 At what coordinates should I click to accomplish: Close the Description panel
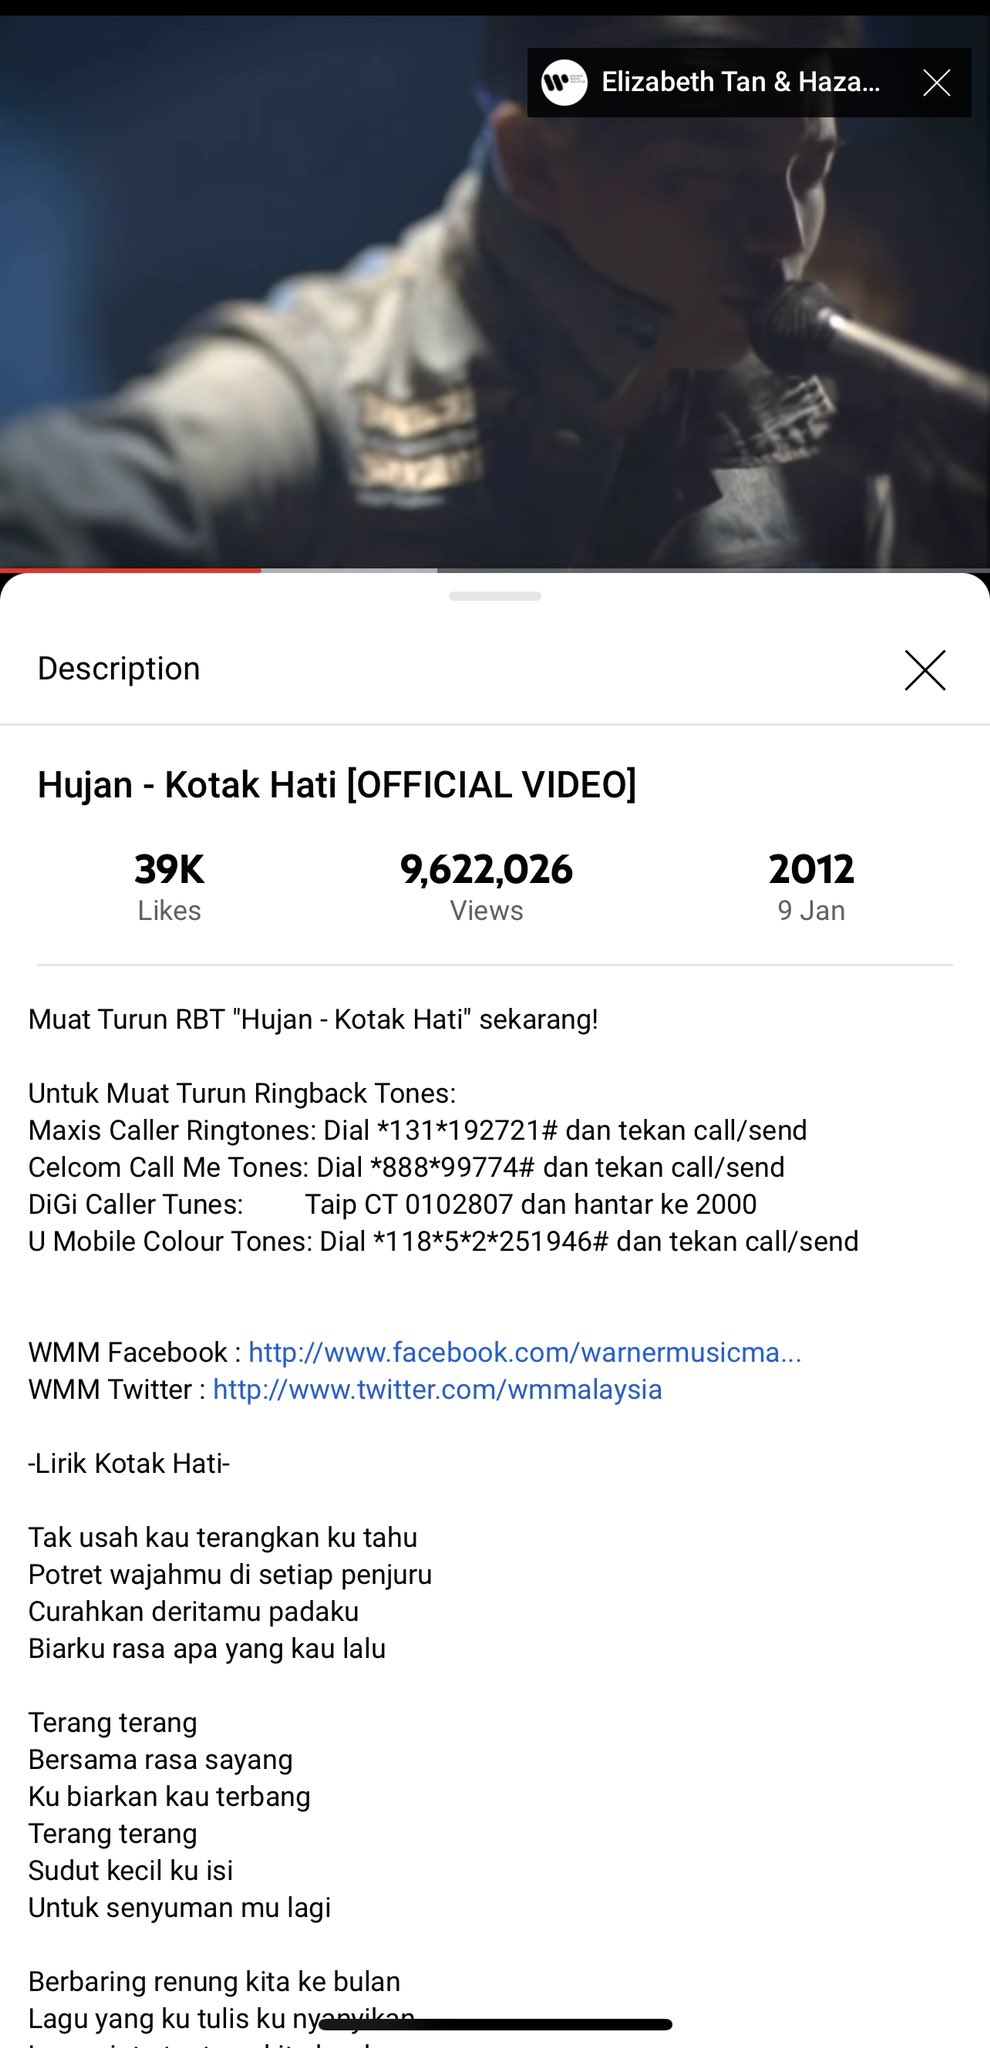point(925,670)
